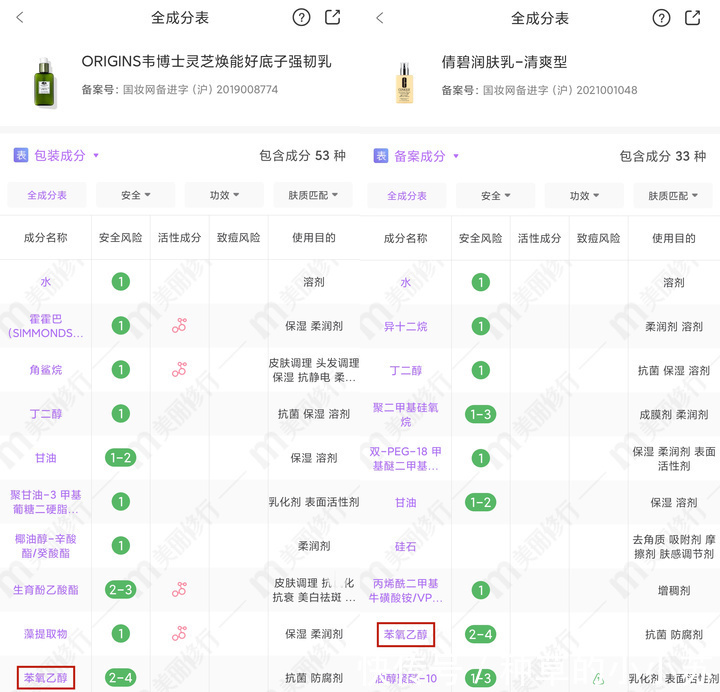Open 椰油醇-辛酸酯/癸酸酯 ingredient
This screenshot has height=692, width=720.
45,546
